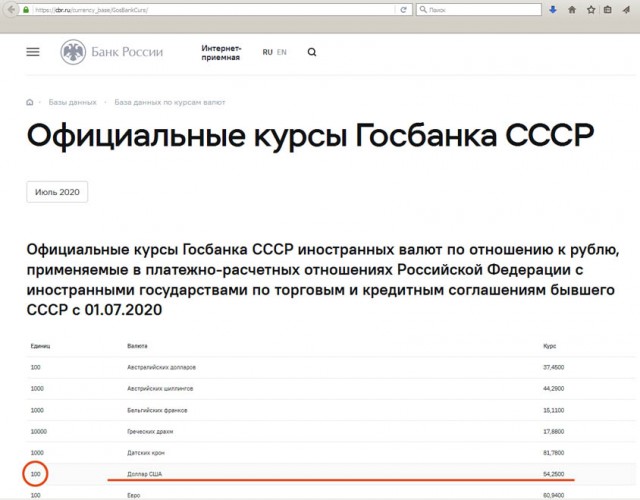Screen dimensions: 640x500
Task: Open the Интернет-приемная link
Action: coord(221,53)
